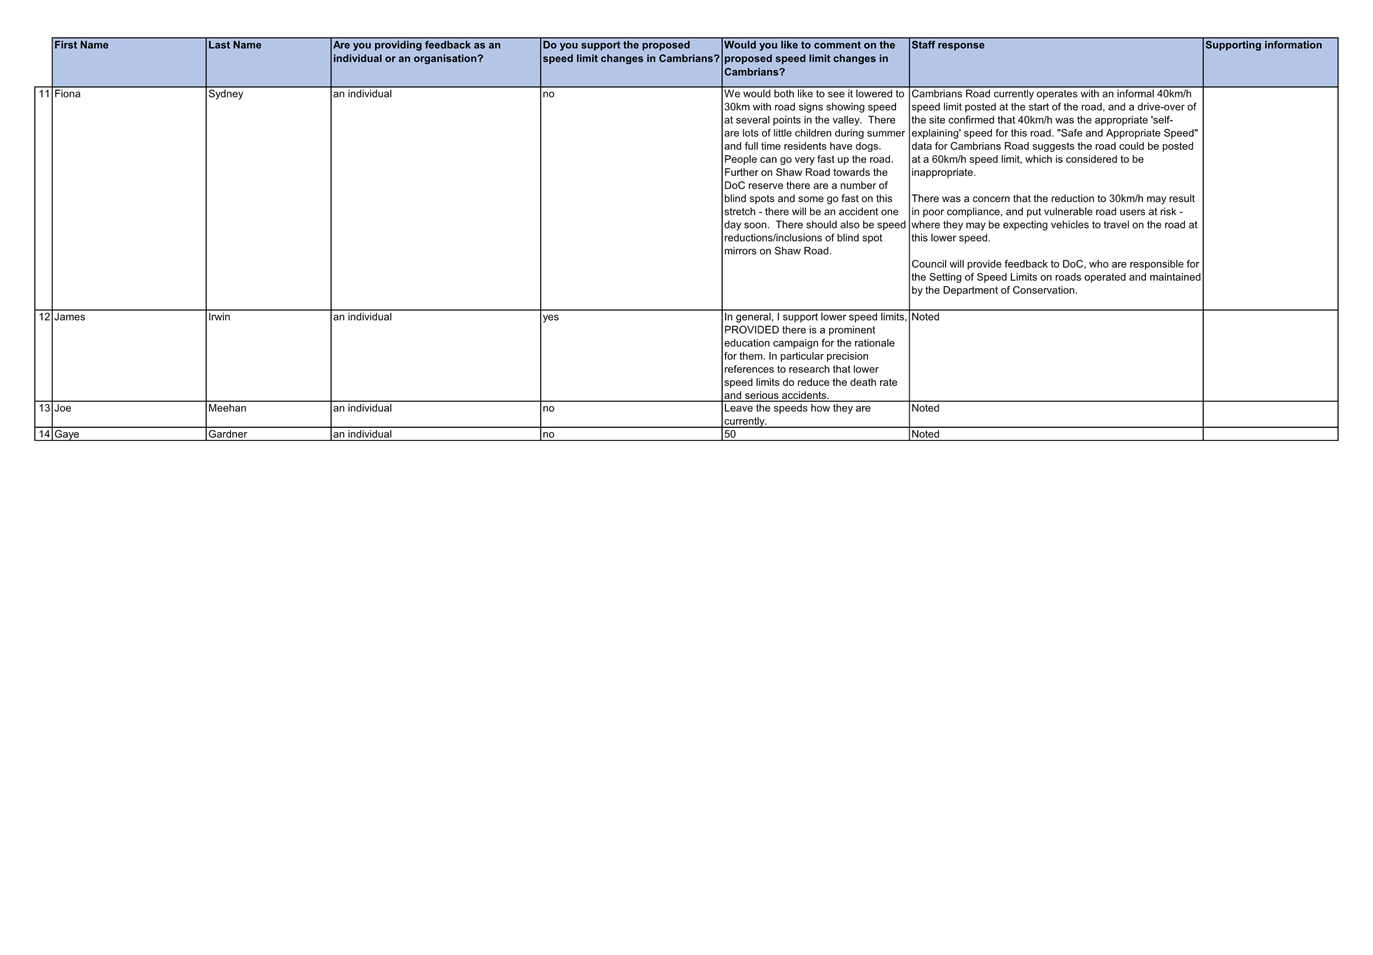
Task: Select the 'Staff response' column header
Action: (1056, 62)
